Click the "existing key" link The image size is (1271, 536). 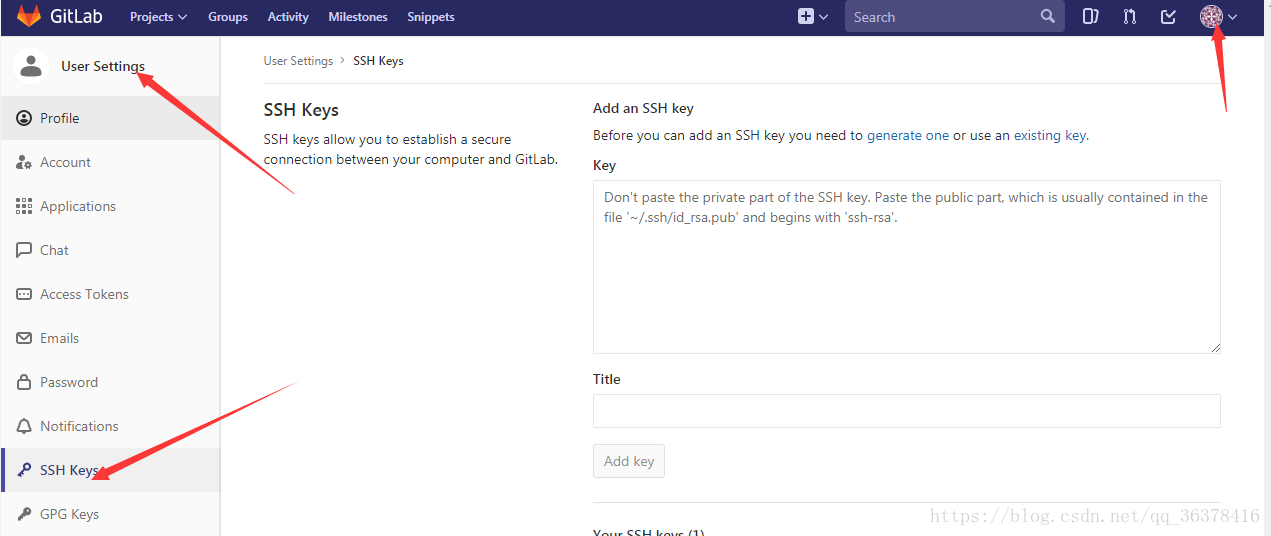(1049, 136)
